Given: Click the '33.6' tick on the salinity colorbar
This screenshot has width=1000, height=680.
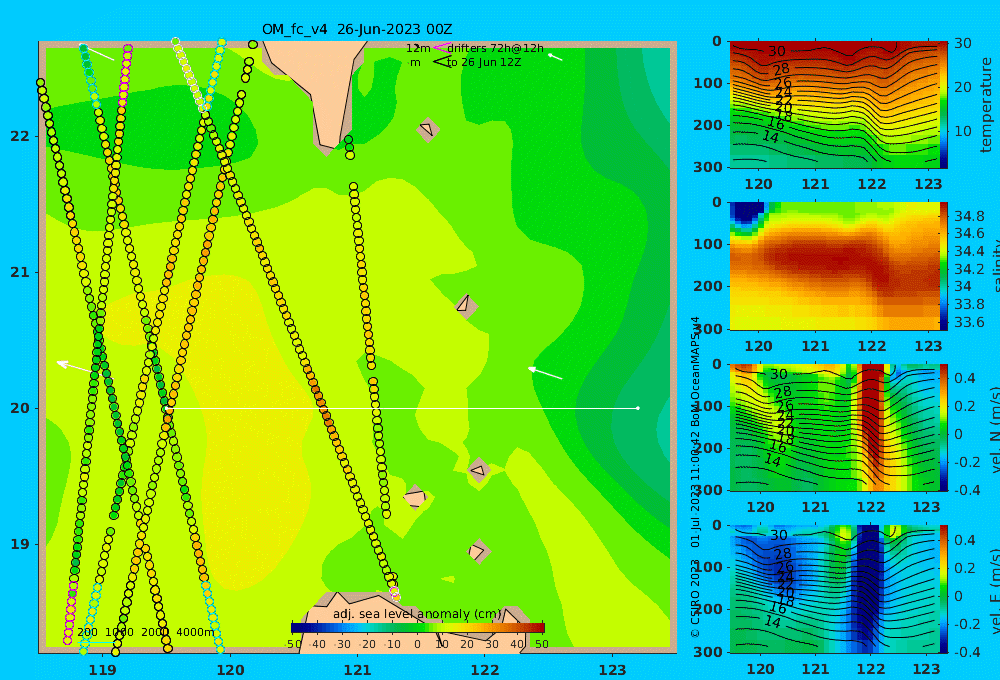Looking at the screenshot, I should [969, 322].
